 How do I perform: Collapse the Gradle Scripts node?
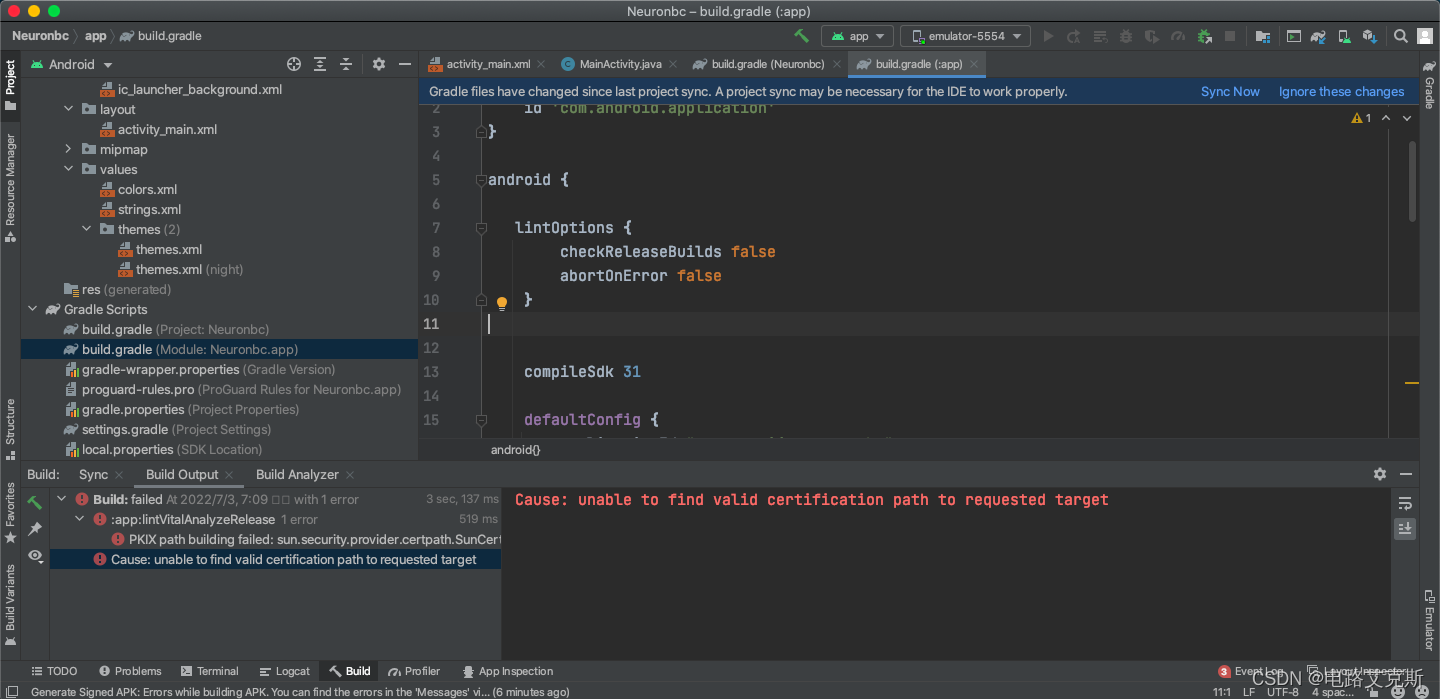click(x=33, y=309)
